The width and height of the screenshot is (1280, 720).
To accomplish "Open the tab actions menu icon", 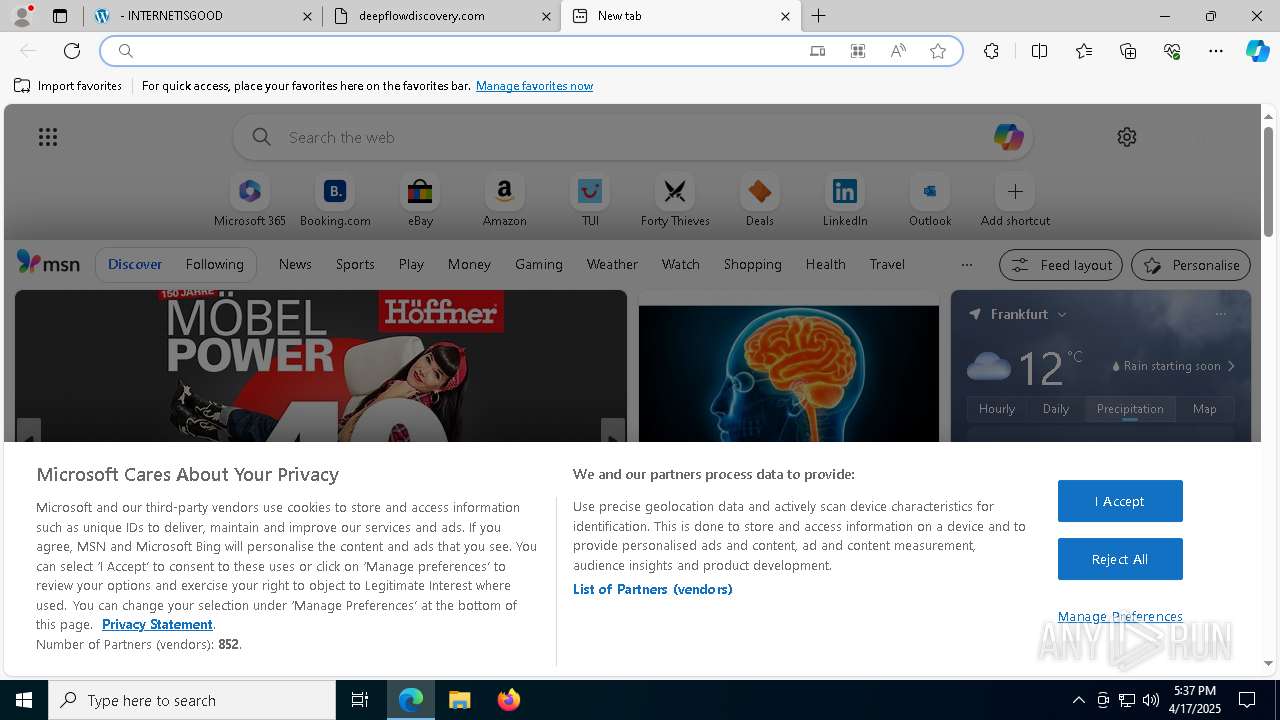I will pyautogui.click(x=60, y=16).
